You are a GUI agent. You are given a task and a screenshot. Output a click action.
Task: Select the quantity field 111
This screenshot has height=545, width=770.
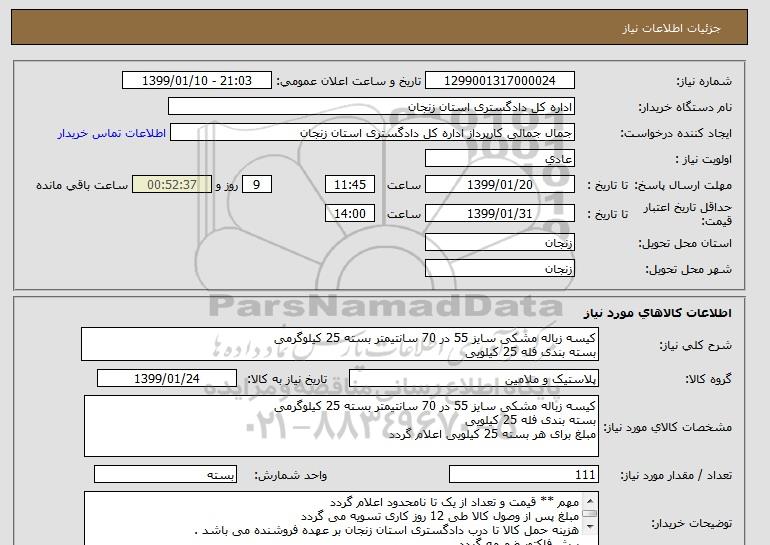click(x=523, y=475)
